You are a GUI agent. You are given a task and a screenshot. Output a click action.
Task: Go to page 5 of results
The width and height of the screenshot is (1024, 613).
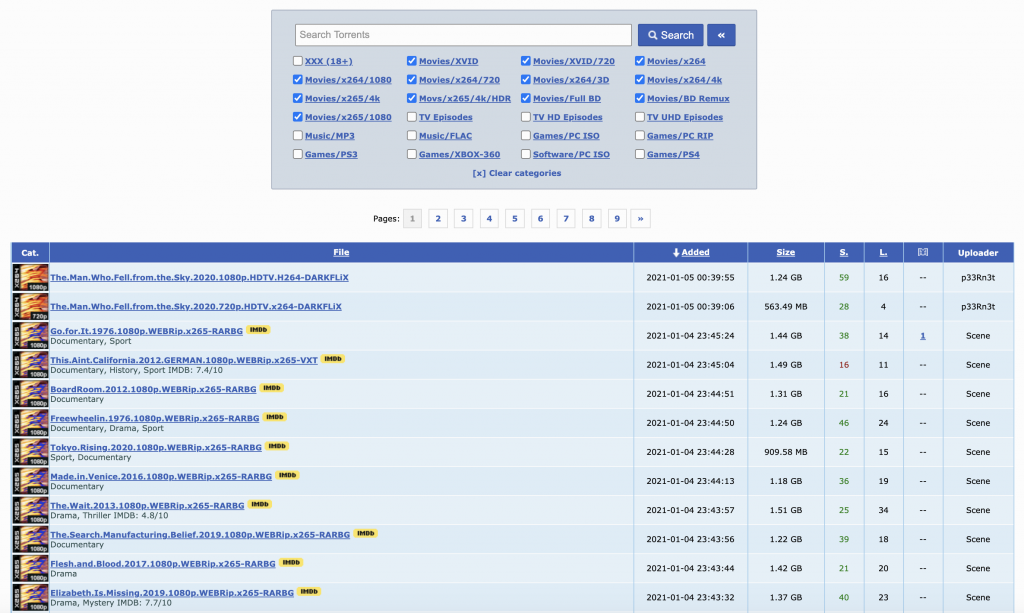tap(515, 219)
